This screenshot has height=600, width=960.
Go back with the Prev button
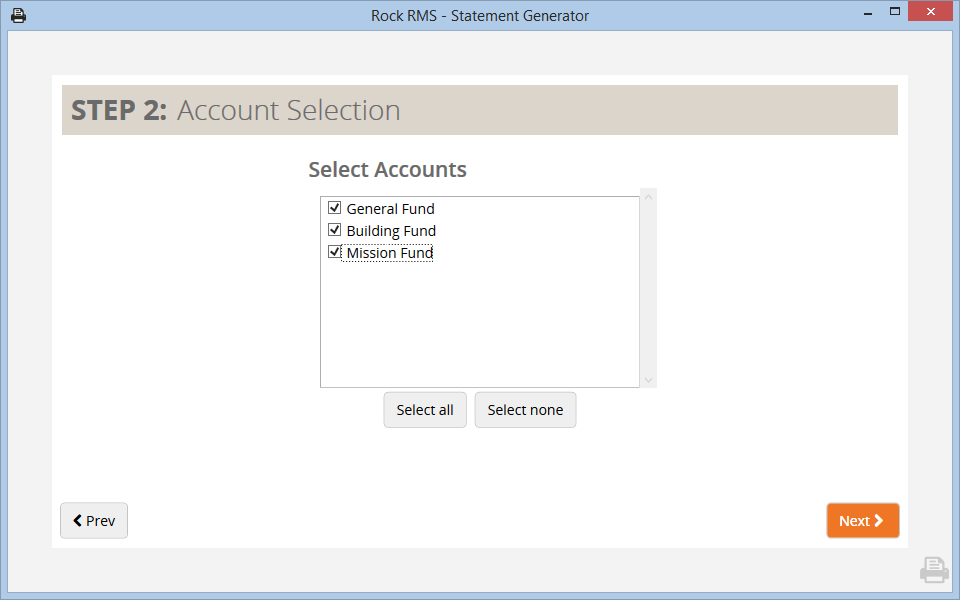click(94, 521)
